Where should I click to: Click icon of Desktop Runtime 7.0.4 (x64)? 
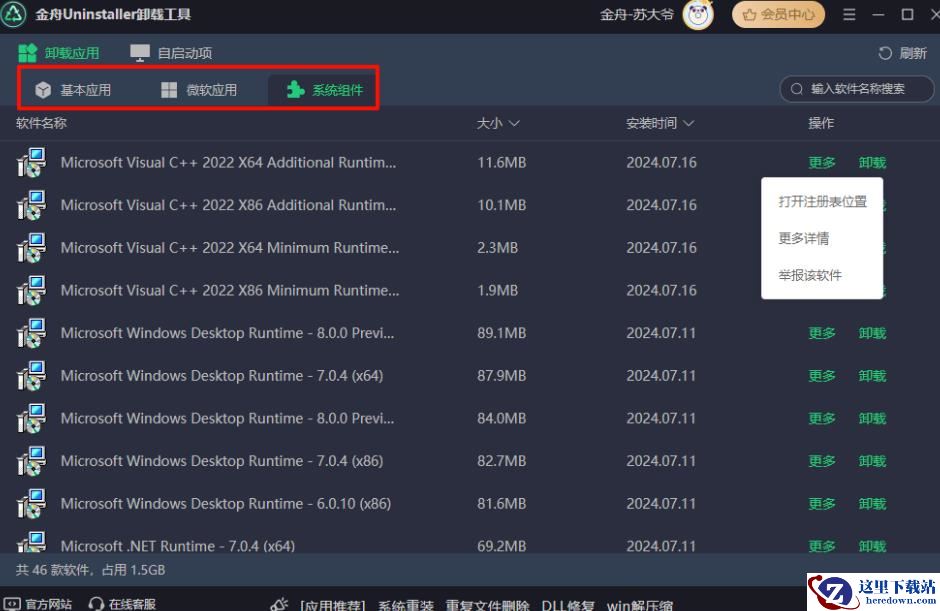(x=31, y=375)
